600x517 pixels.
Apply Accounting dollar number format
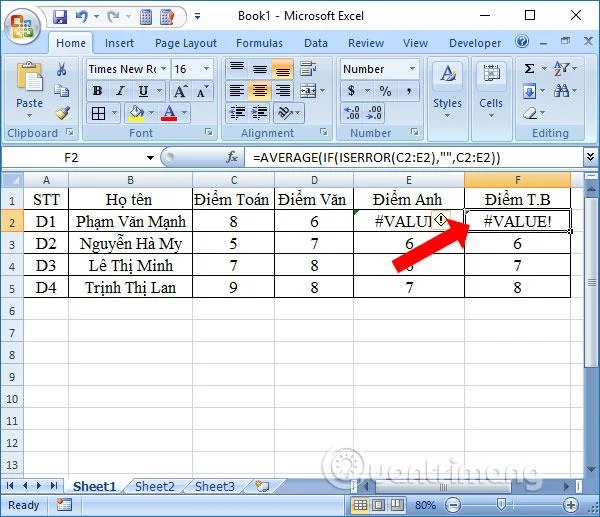[351, 91]
